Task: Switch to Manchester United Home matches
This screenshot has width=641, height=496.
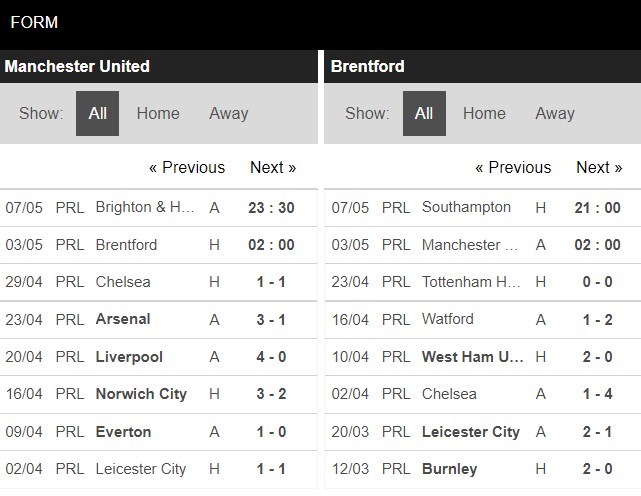Action: coord(158,113)
